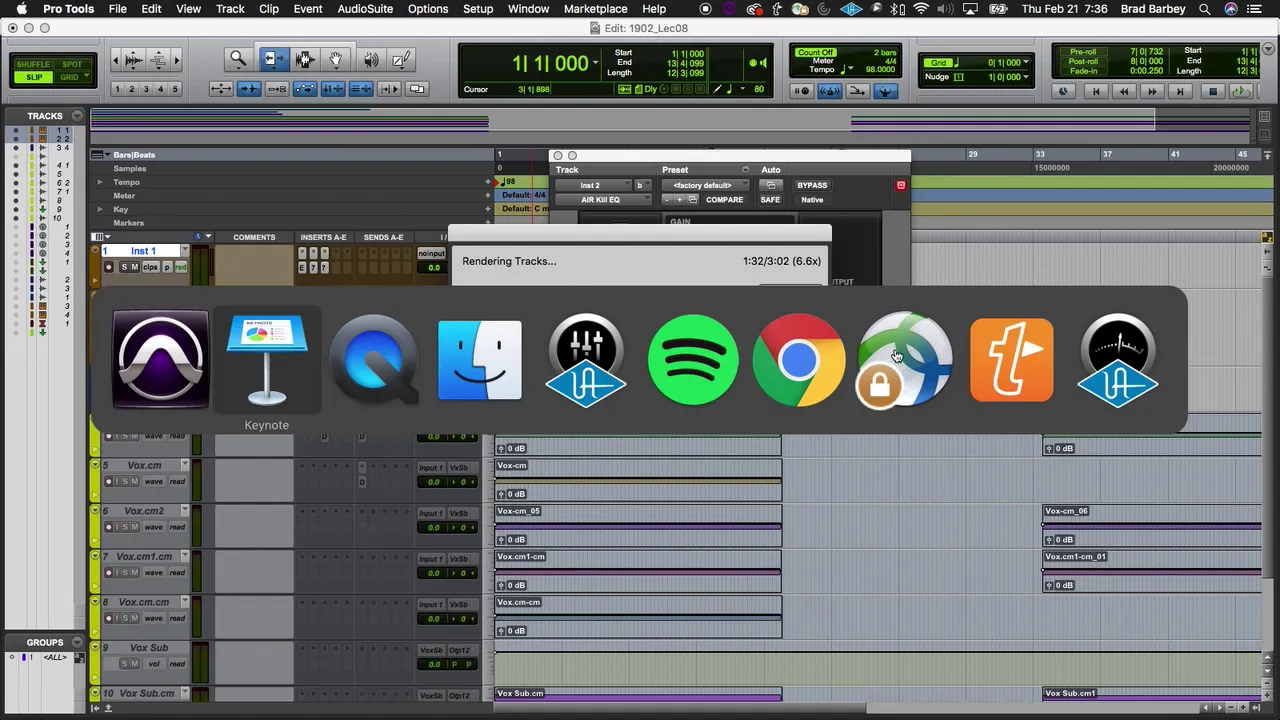
Task: Select the Selector waveform tool
Action: [x=306, y=60]
